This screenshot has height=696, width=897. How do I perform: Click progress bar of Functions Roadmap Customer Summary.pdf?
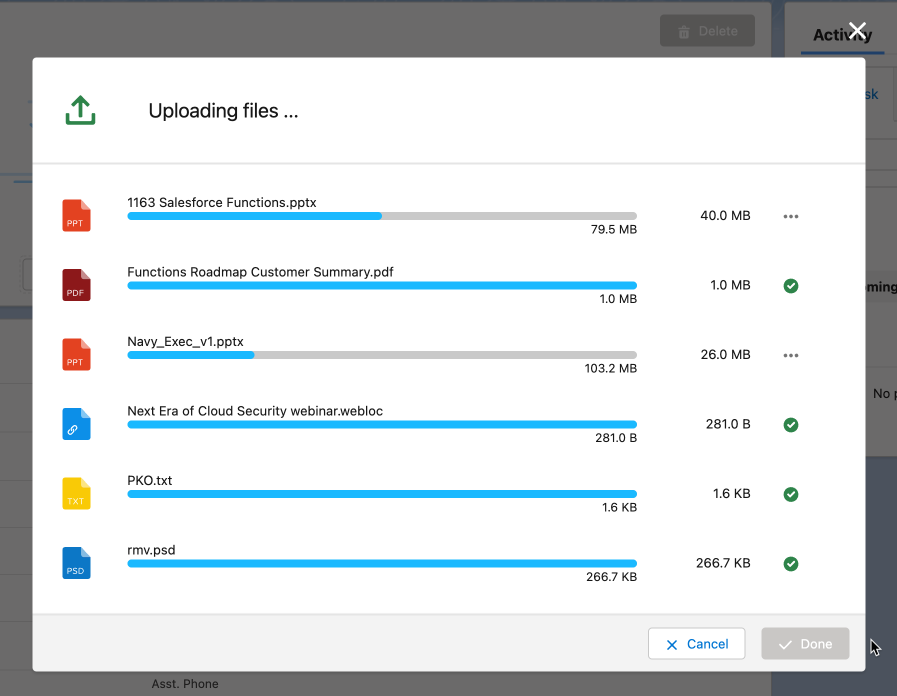click(382, 285)
